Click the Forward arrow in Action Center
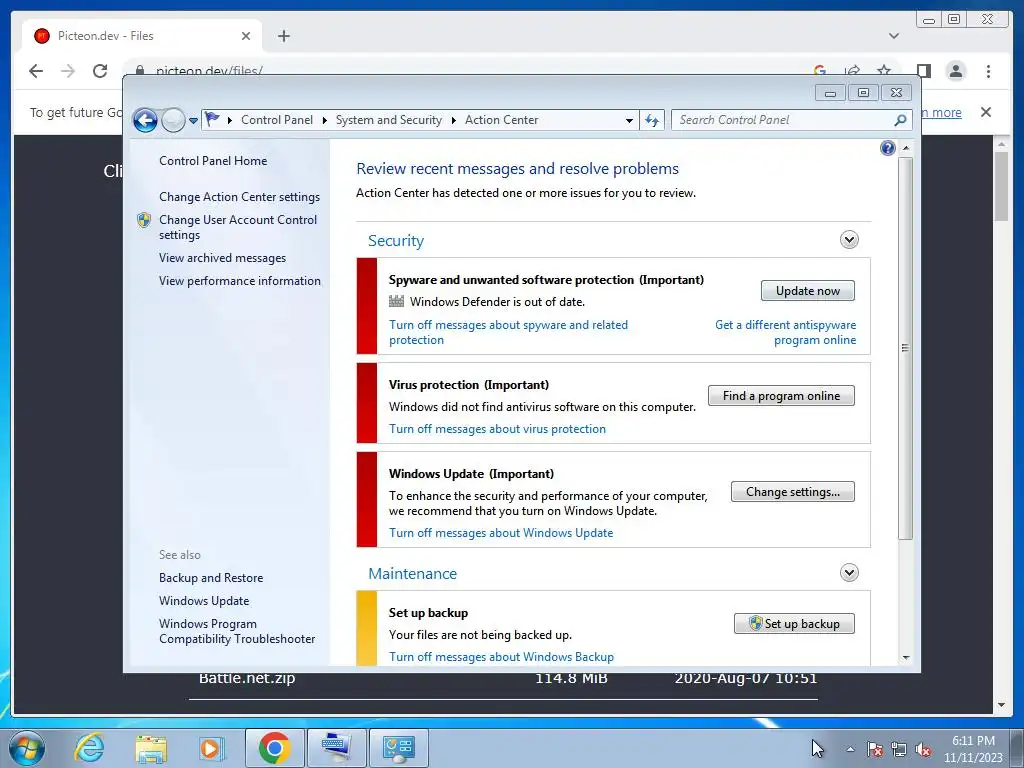Screen dimensions: 1024x768 click(173, 120)
